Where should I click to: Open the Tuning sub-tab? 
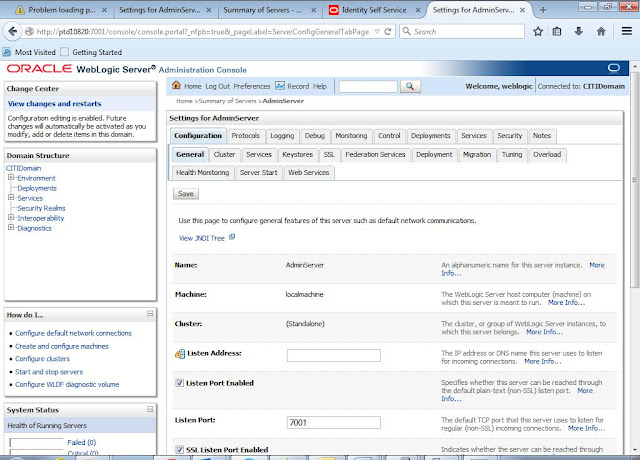(x=512, y=155)
